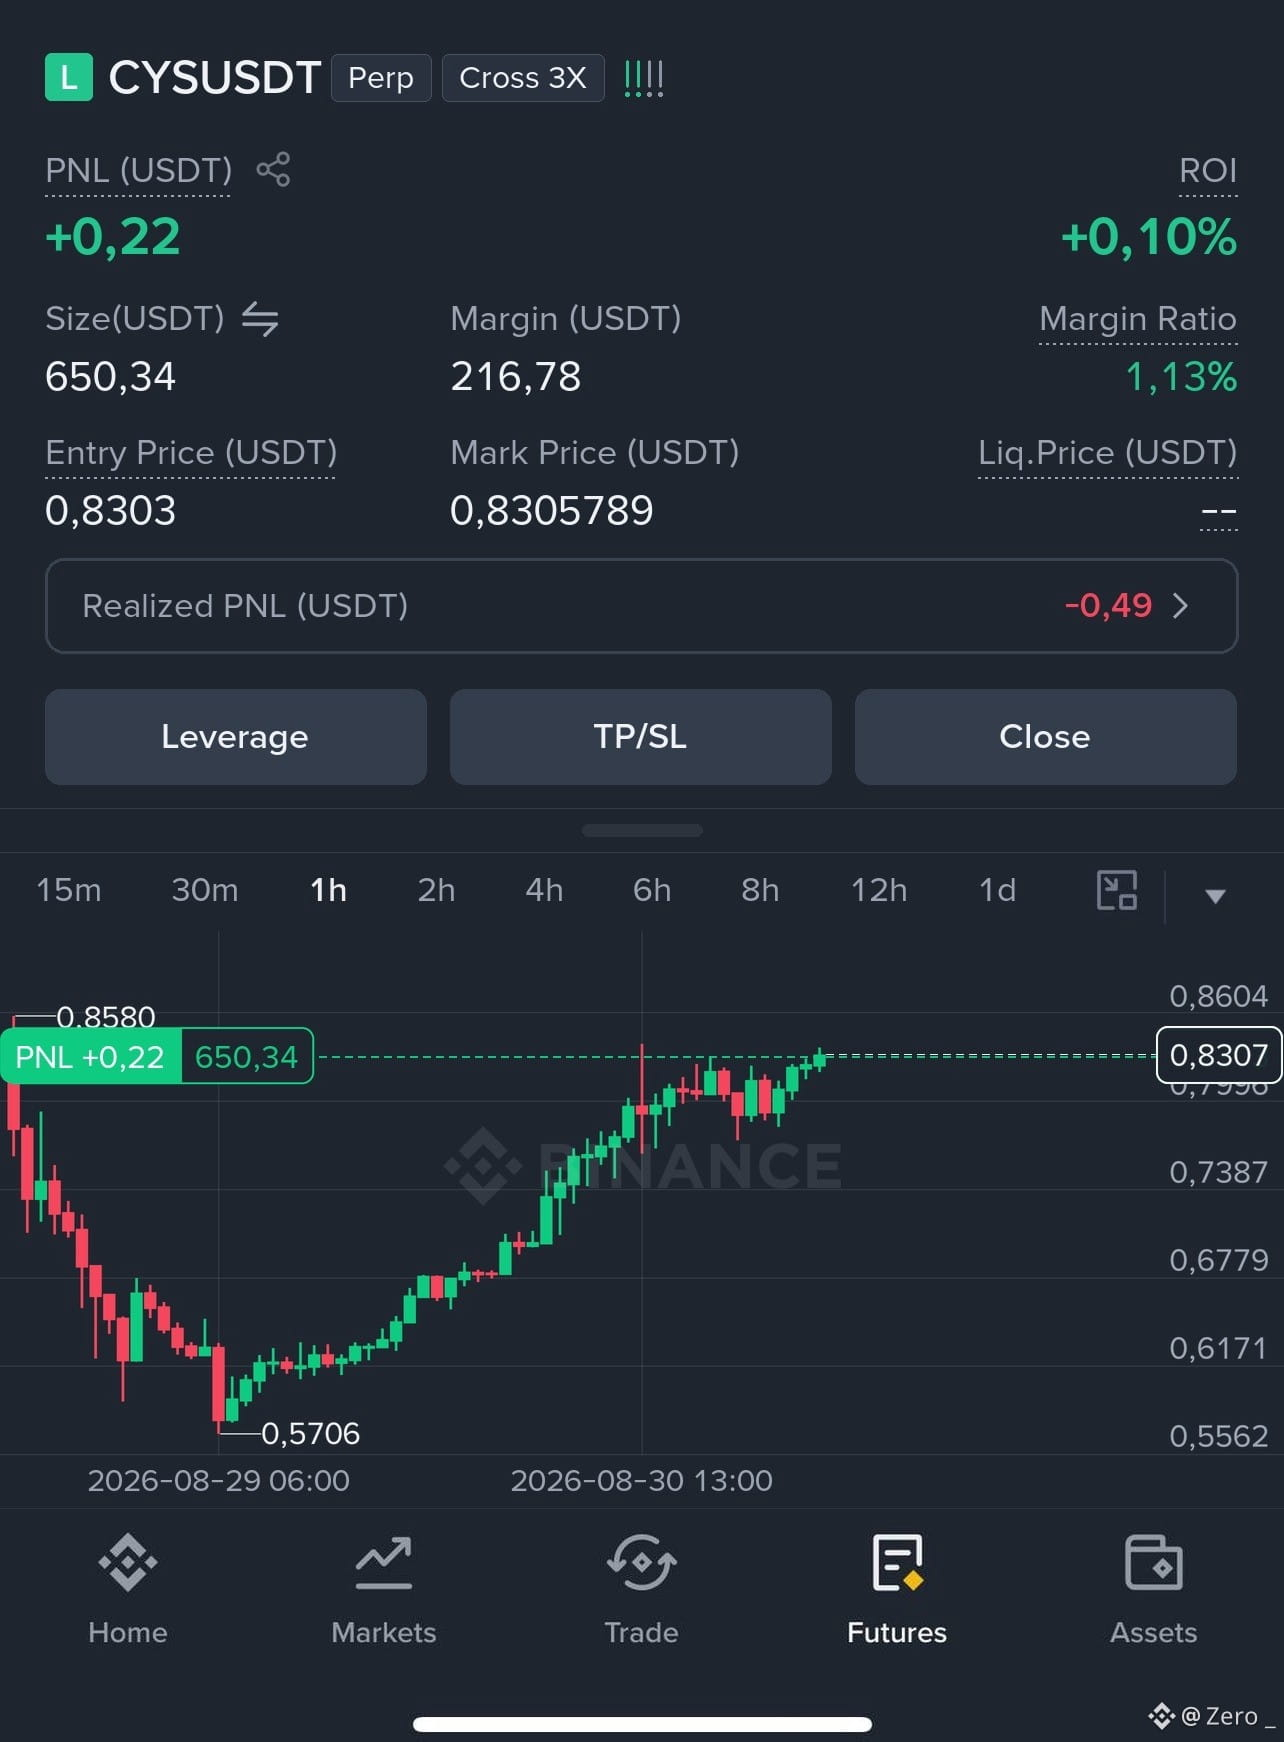Set take profit with TP/SL button
Image resolution: width=1284 pixels, height=1742 pixels.
(641, 737)
